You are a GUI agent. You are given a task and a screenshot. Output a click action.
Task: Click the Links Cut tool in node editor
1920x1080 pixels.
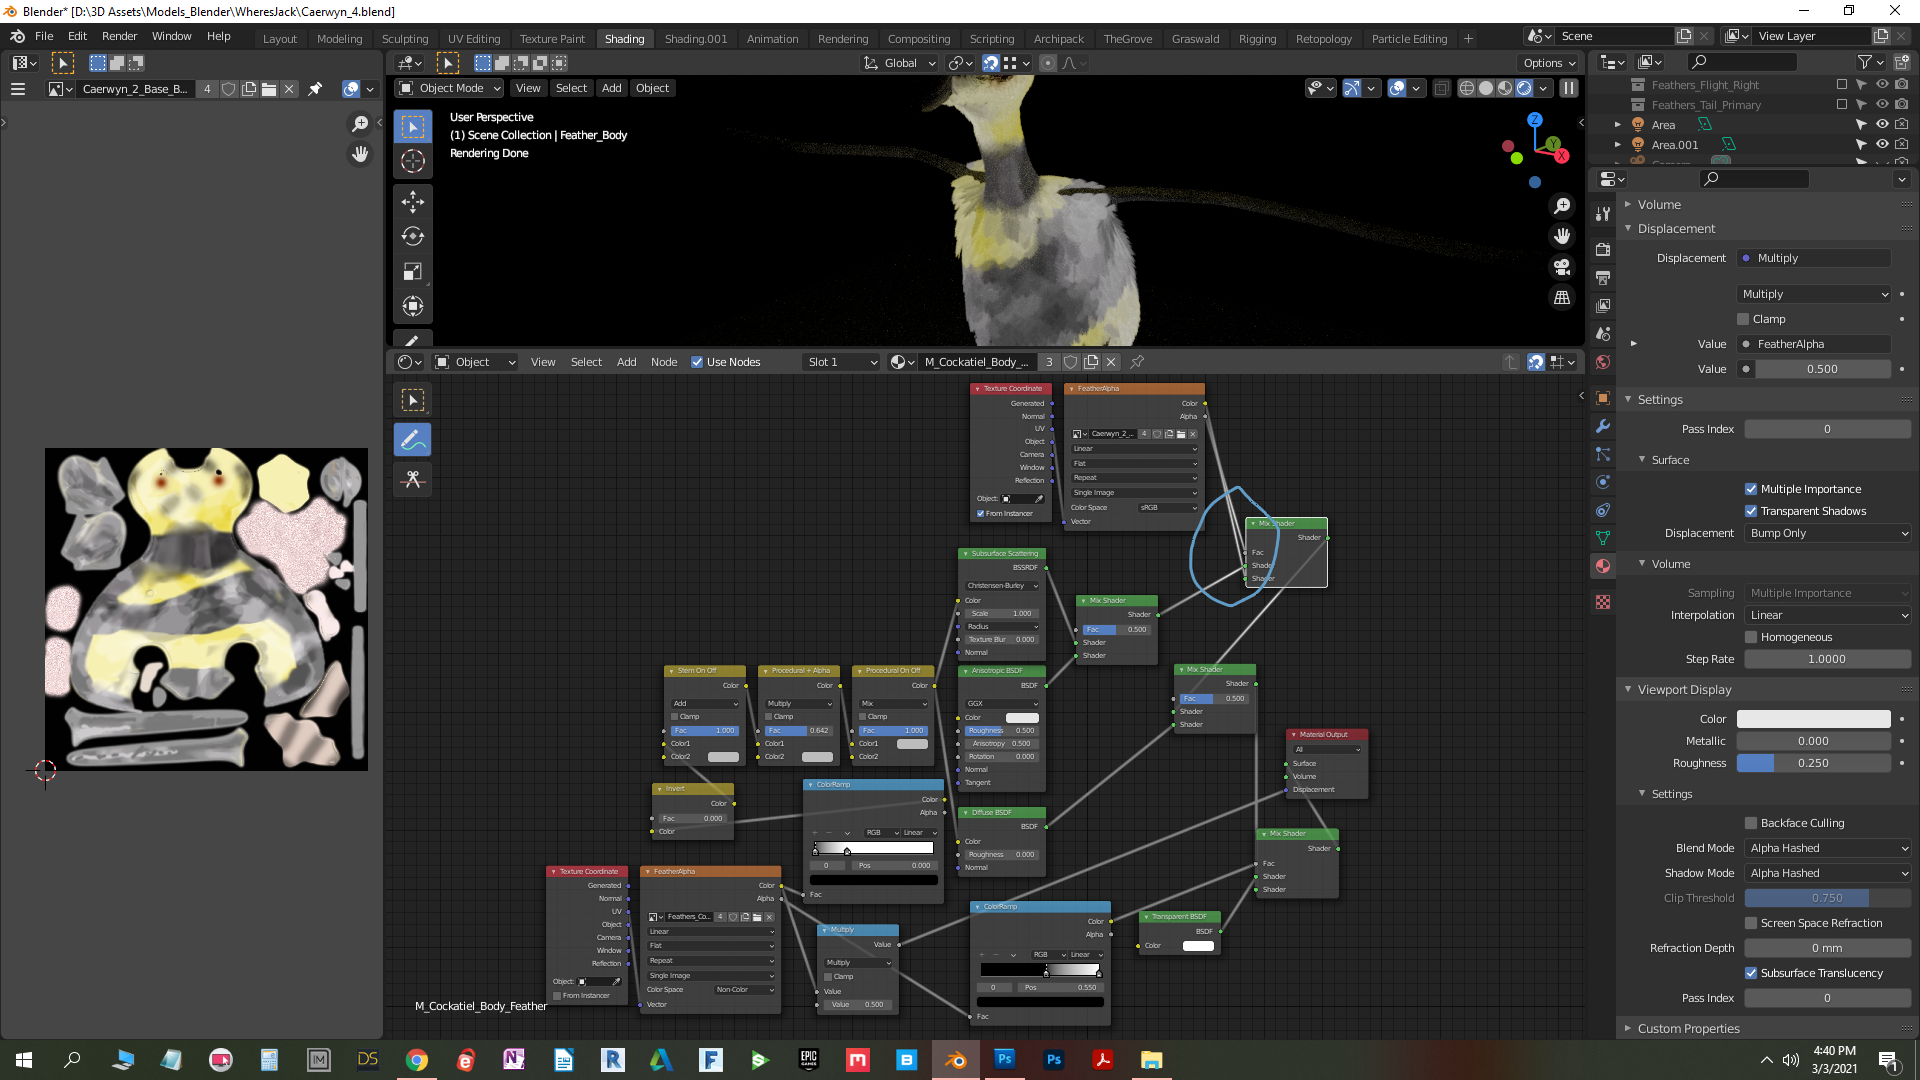click(x=412, y=480)
